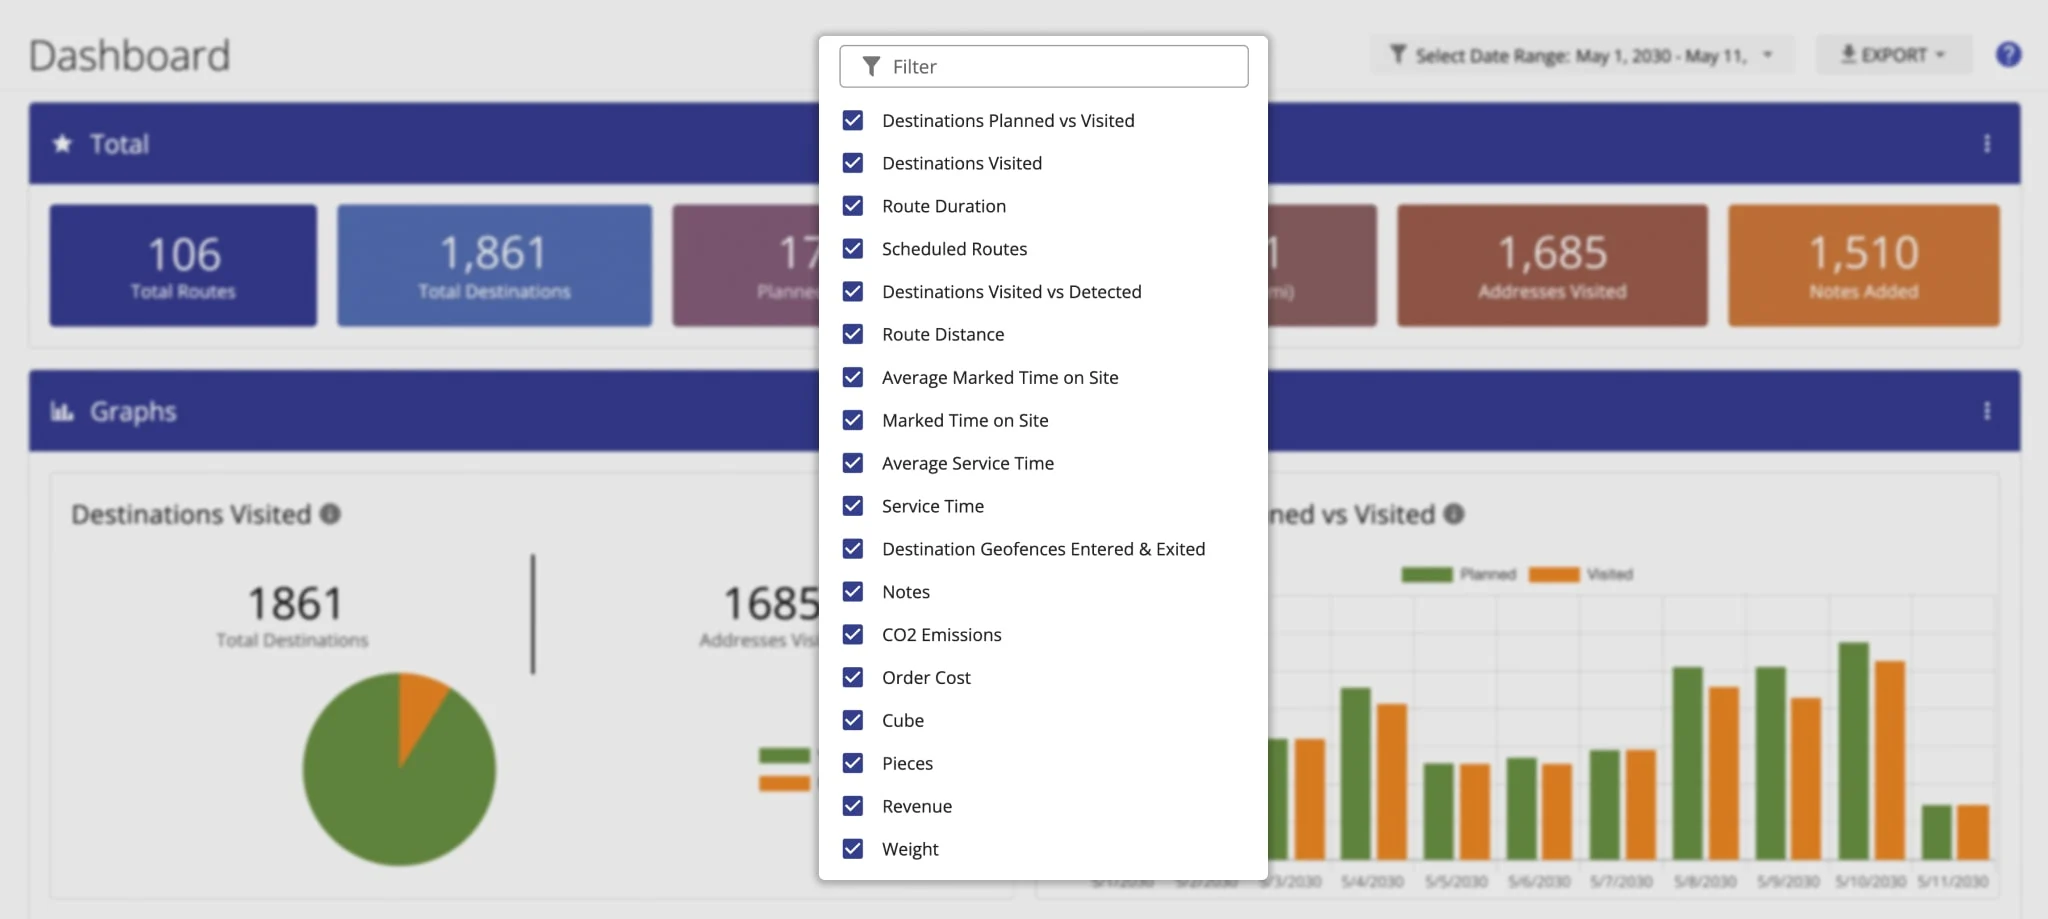Uncheck Destinations Planned vs Visited checkbox
Screen dimensions: 2048x919
pyautogui.click(x=853, y=120)
